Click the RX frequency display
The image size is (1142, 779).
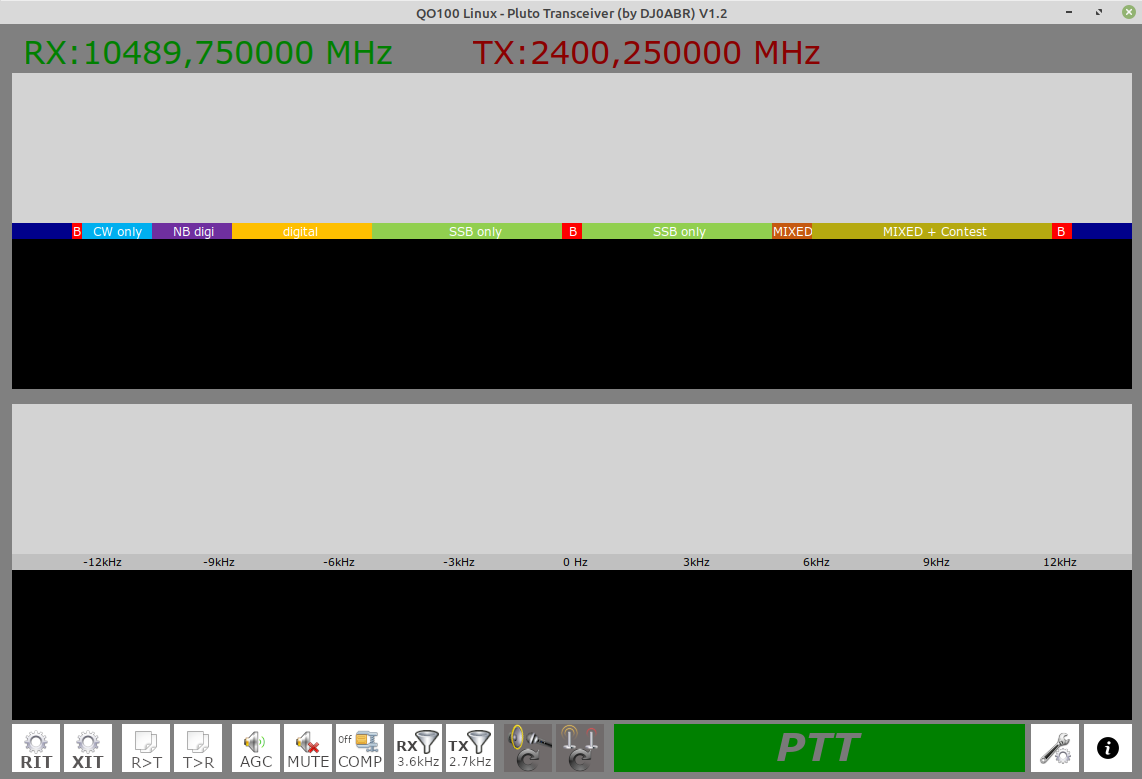[208, 53]
